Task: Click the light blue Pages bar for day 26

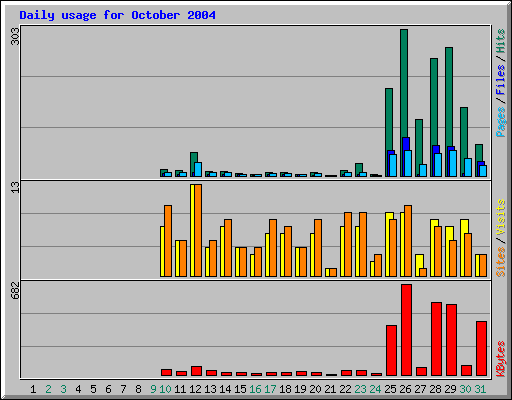Action: tap(408, 163)
